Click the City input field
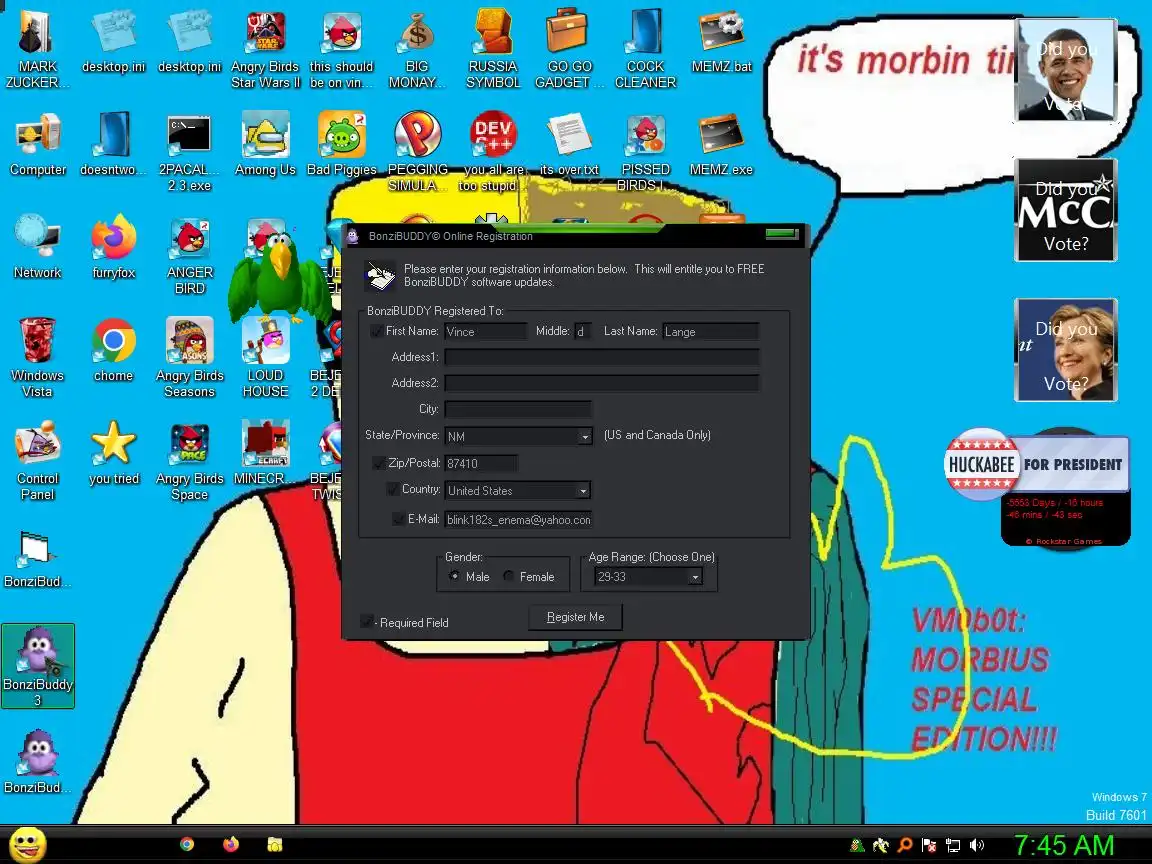The height and width of the screenshot is (864, 1152). click(x=518, y=408)
